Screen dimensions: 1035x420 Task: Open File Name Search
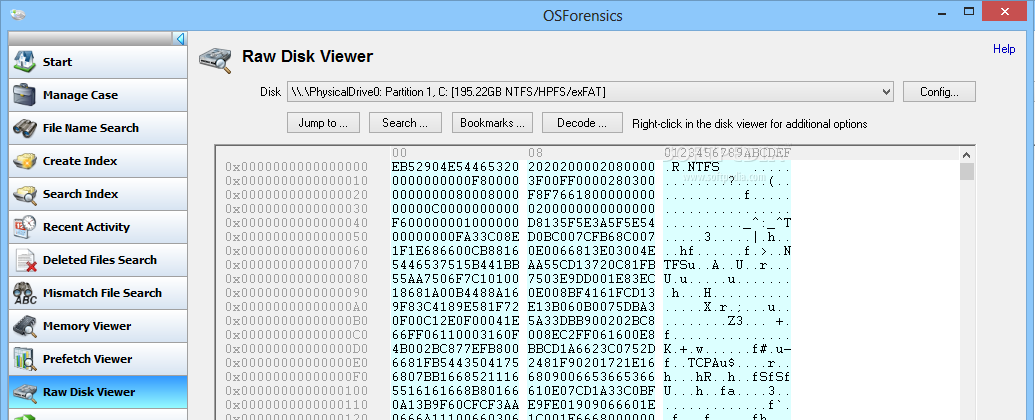(x=98, y=127)
